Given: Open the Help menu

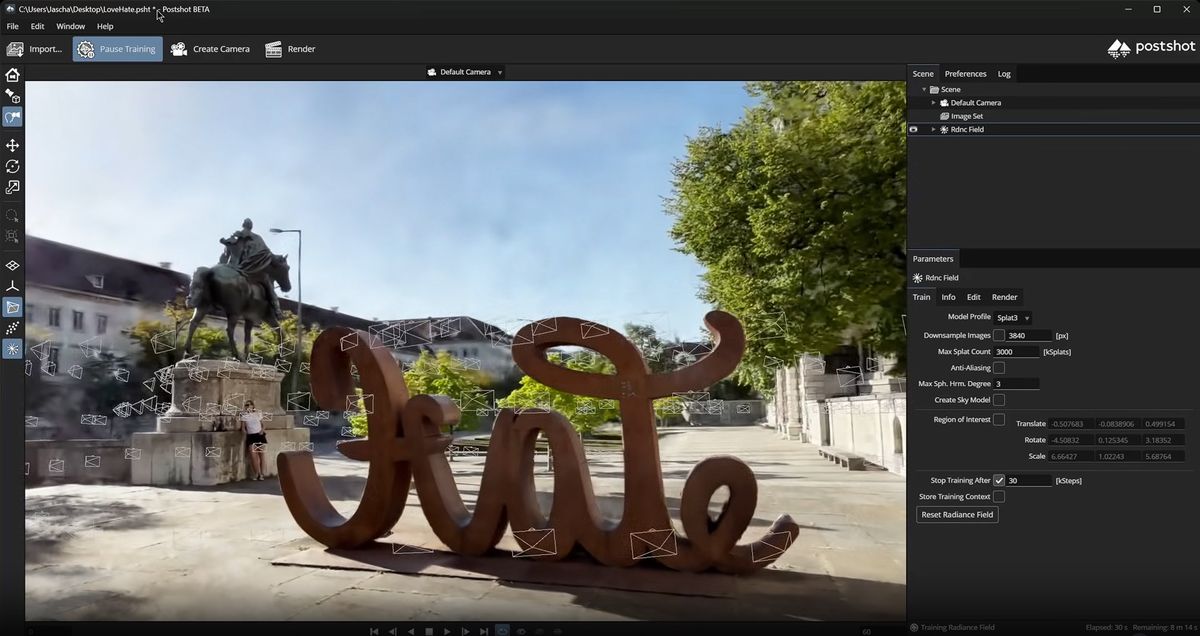Looking at the screenshot, I should (x=105, y=26).
